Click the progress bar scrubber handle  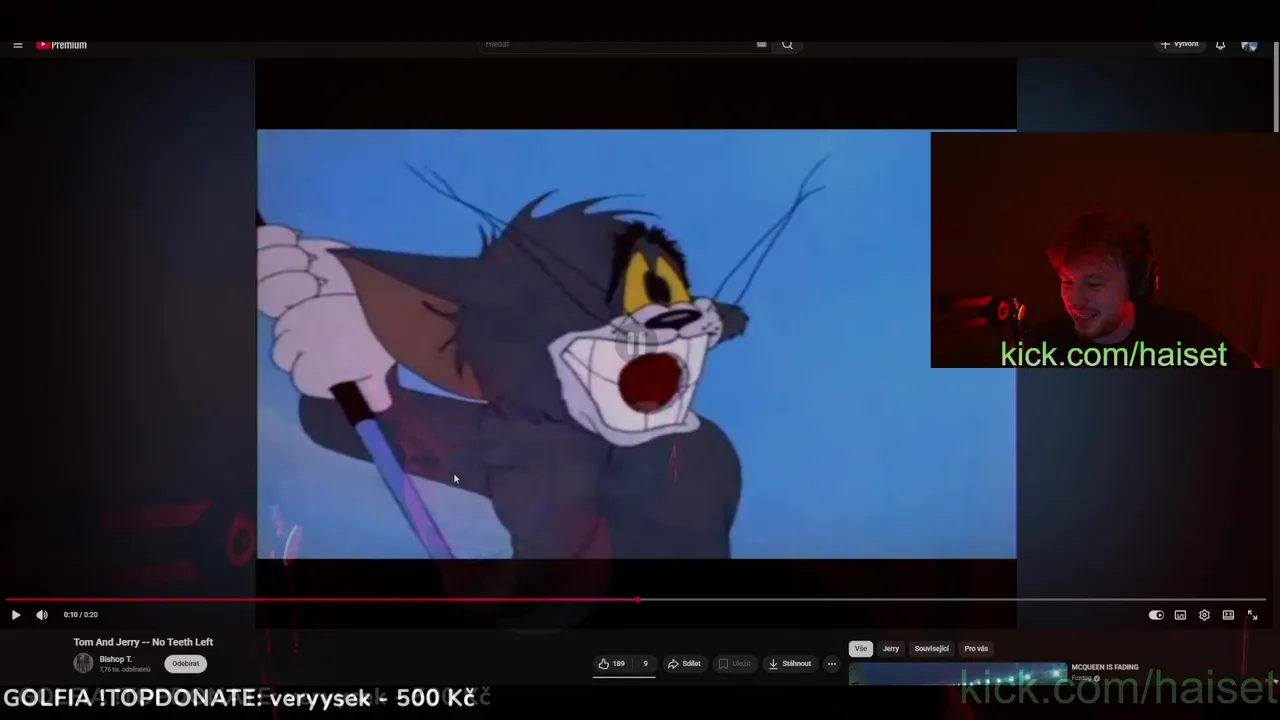click(x=637, y=600)
